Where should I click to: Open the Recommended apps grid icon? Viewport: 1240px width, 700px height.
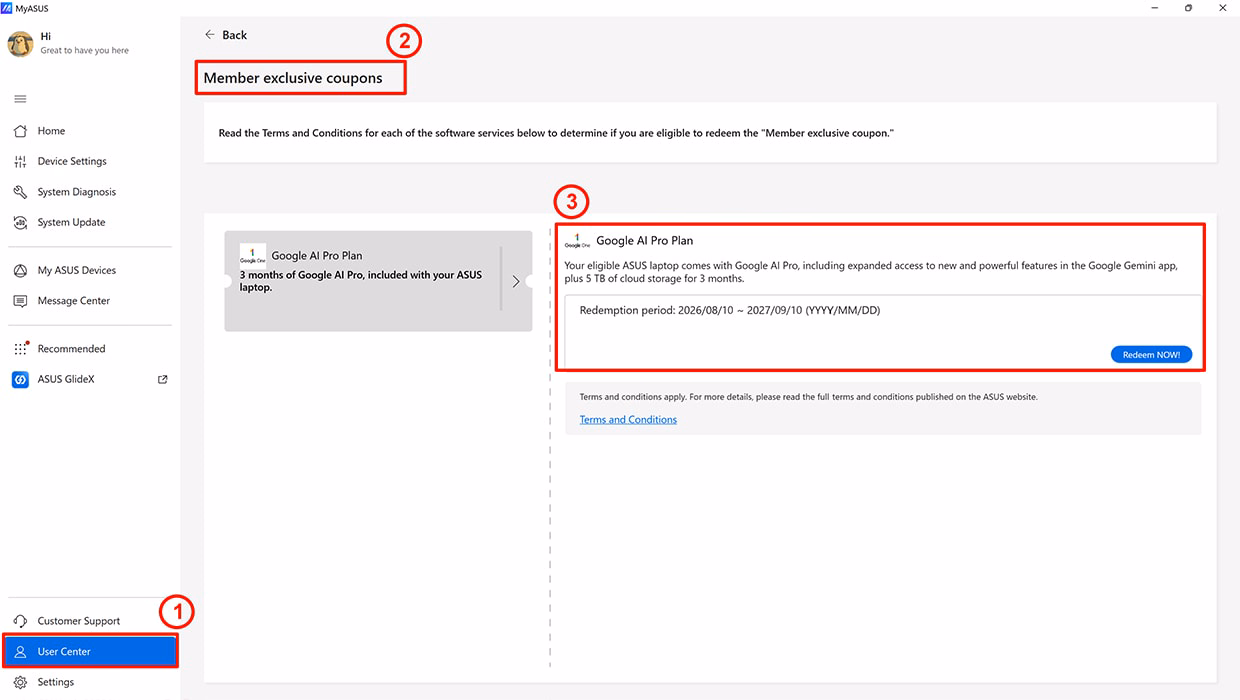click(x=20, y=349)
